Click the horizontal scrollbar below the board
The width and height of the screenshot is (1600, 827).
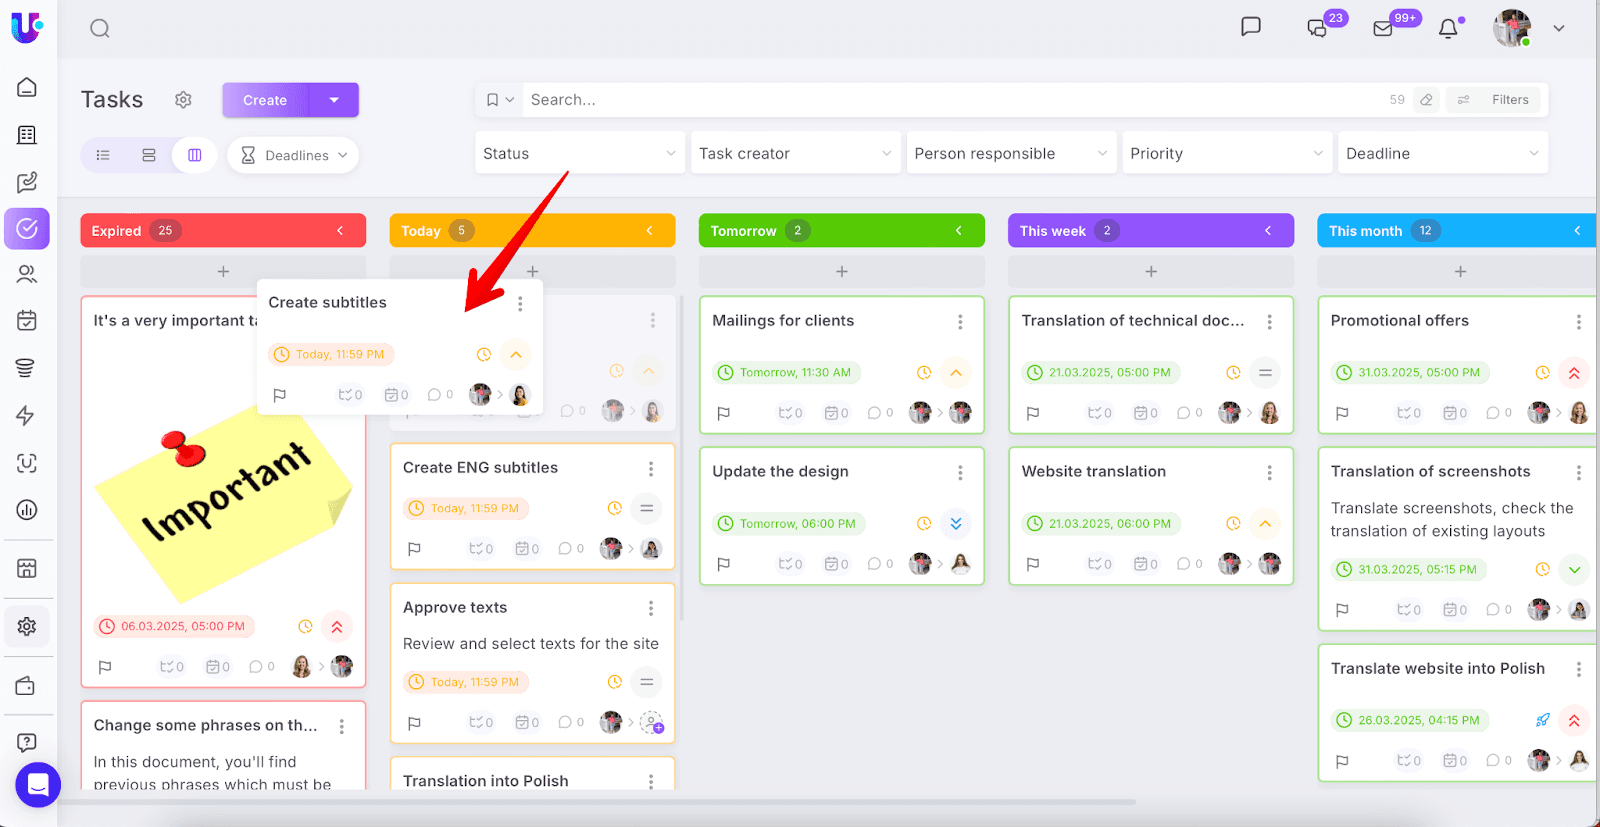(x=597, y=801)
